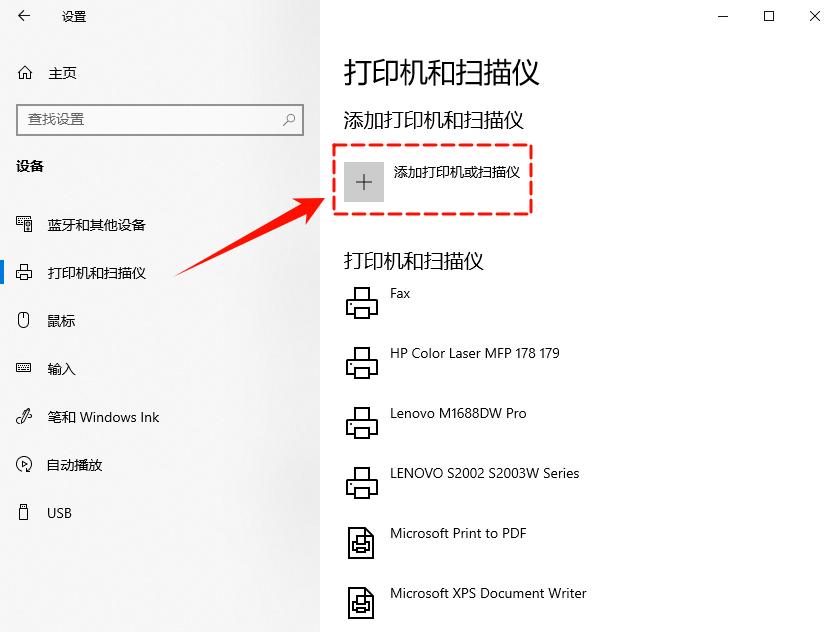Open 蓝牙和其他设备 settings page
Screen dimensions: 838x632
(x=96, y=225)
